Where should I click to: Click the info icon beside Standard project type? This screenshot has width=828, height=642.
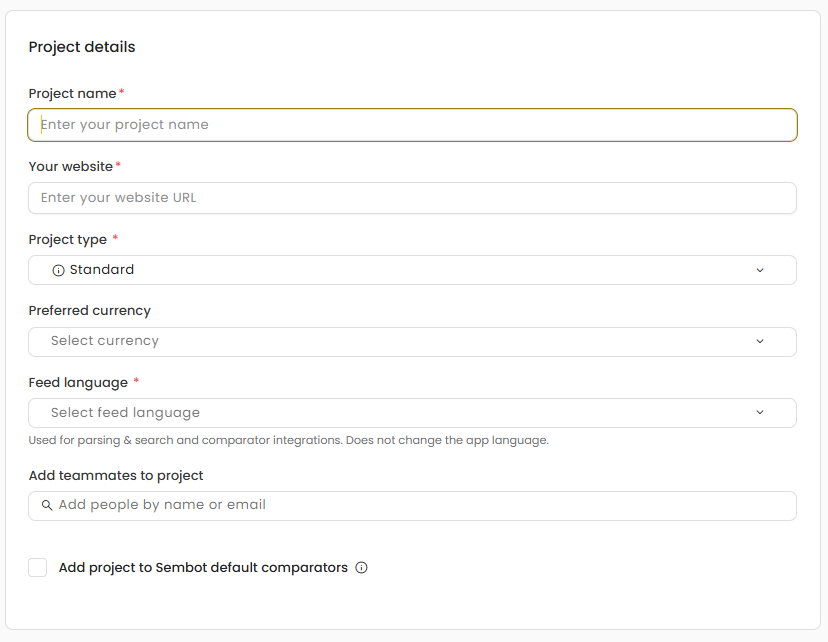click(x=58, y=270)
